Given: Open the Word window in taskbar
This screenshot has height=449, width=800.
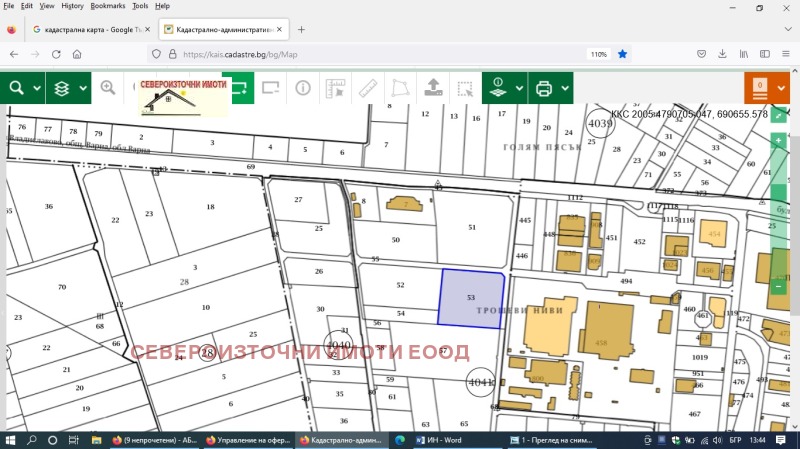Looking at the screenshot, I should tap(430, 439).
